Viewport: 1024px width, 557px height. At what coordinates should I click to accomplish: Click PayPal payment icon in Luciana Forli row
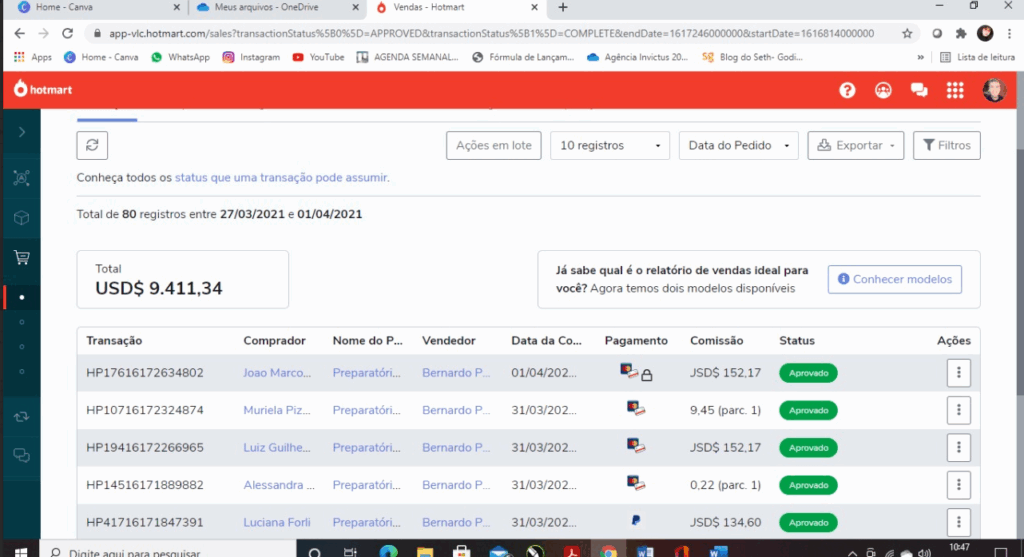[635, 520]
